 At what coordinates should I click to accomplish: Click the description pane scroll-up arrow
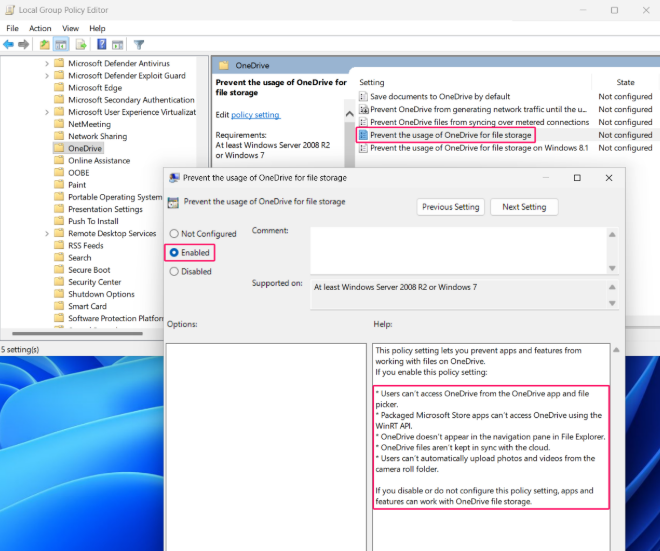(349, 114)
